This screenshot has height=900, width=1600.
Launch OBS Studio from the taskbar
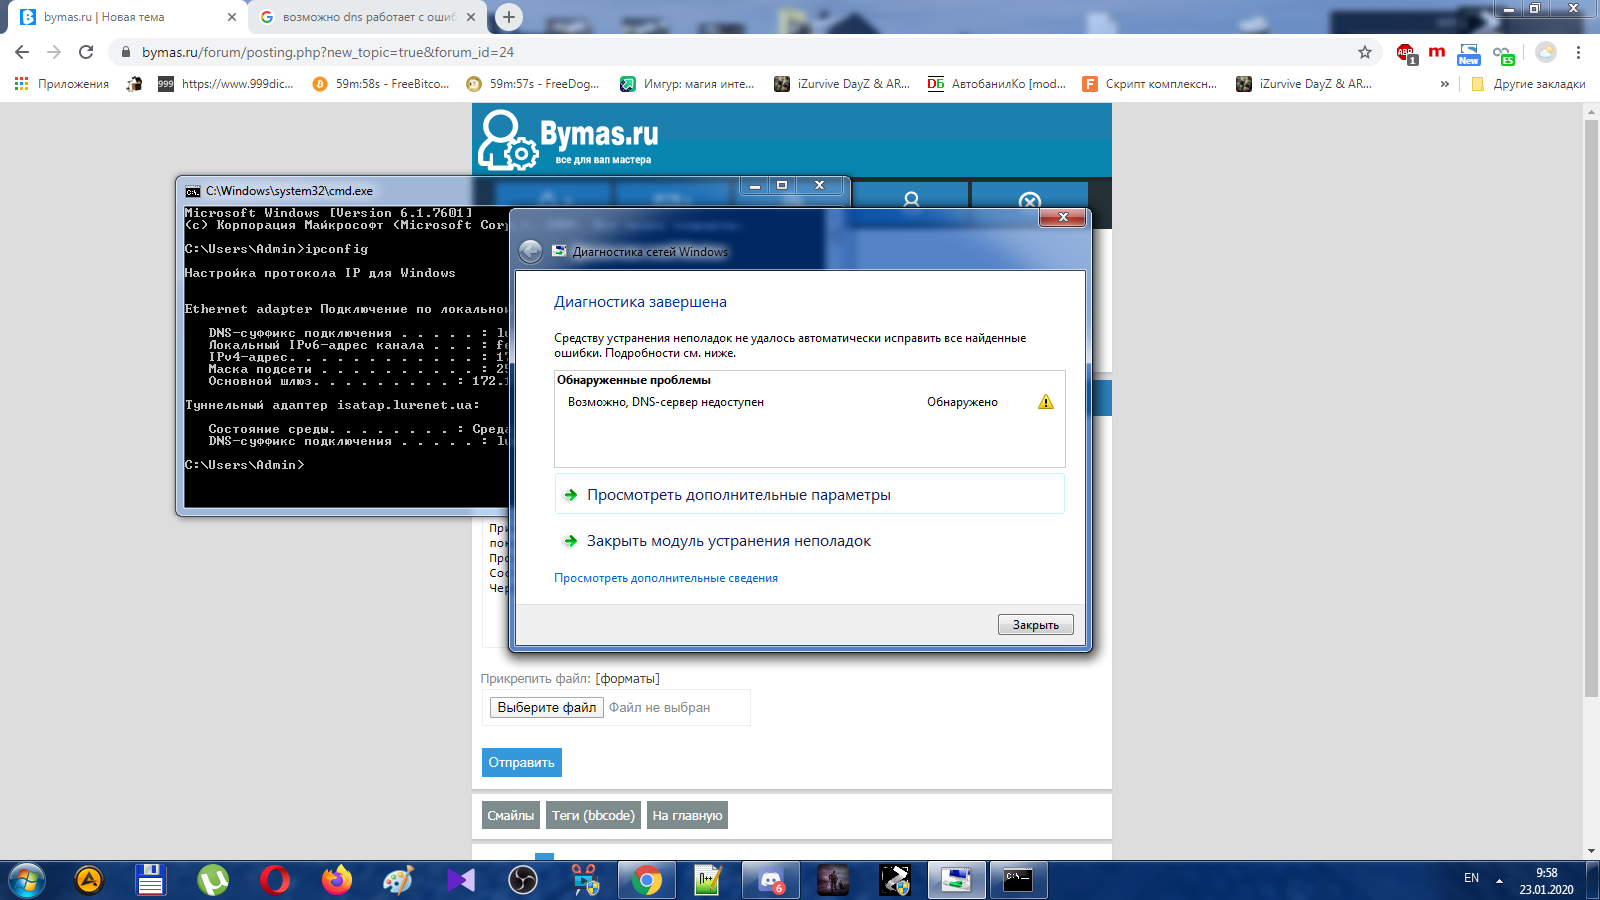pyautogui.click(x=523, y=880)
